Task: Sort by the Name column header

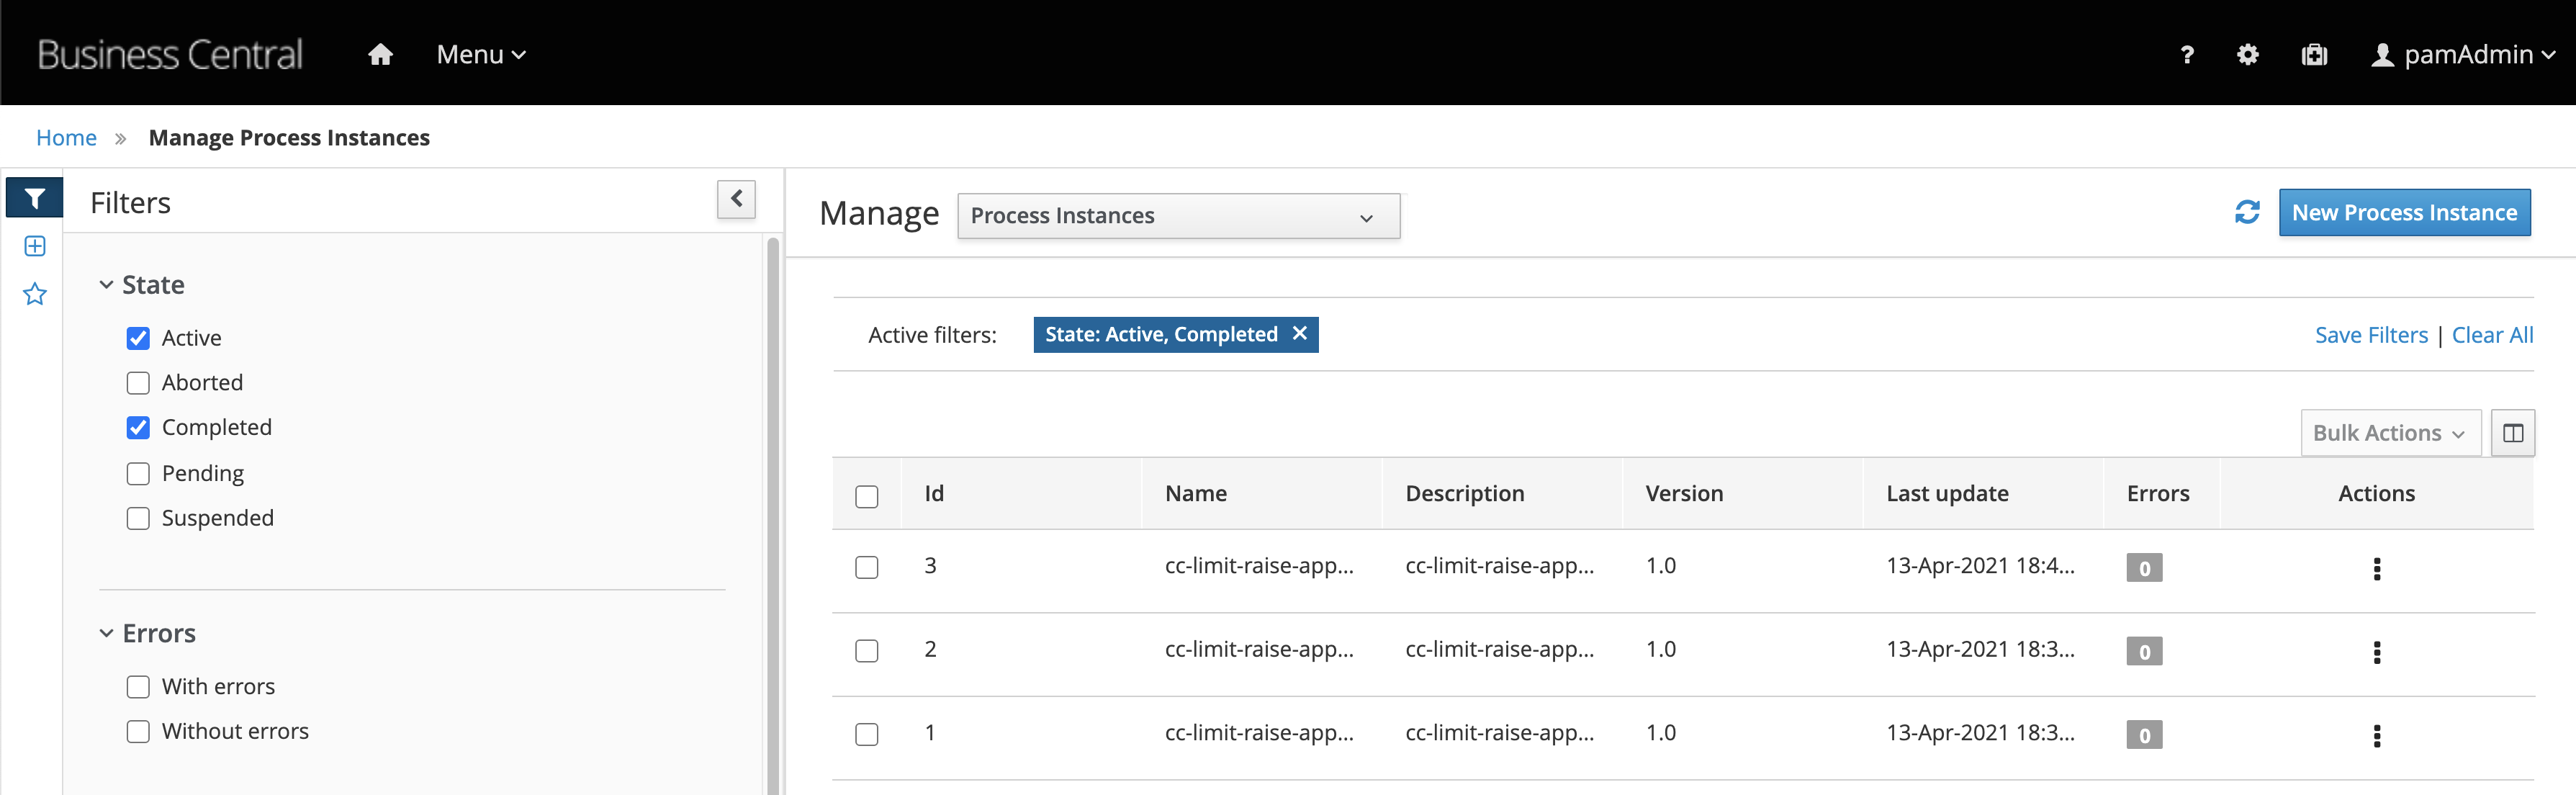Action: [x=1196, y=493]
